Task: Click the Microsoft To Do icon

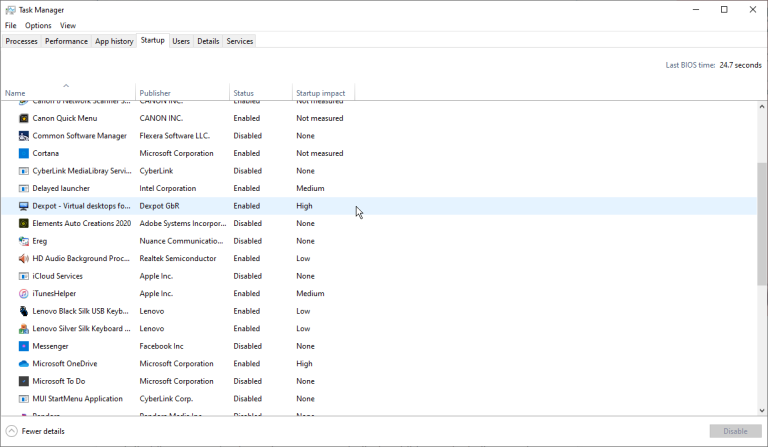Action: click(x=24, y=381)
